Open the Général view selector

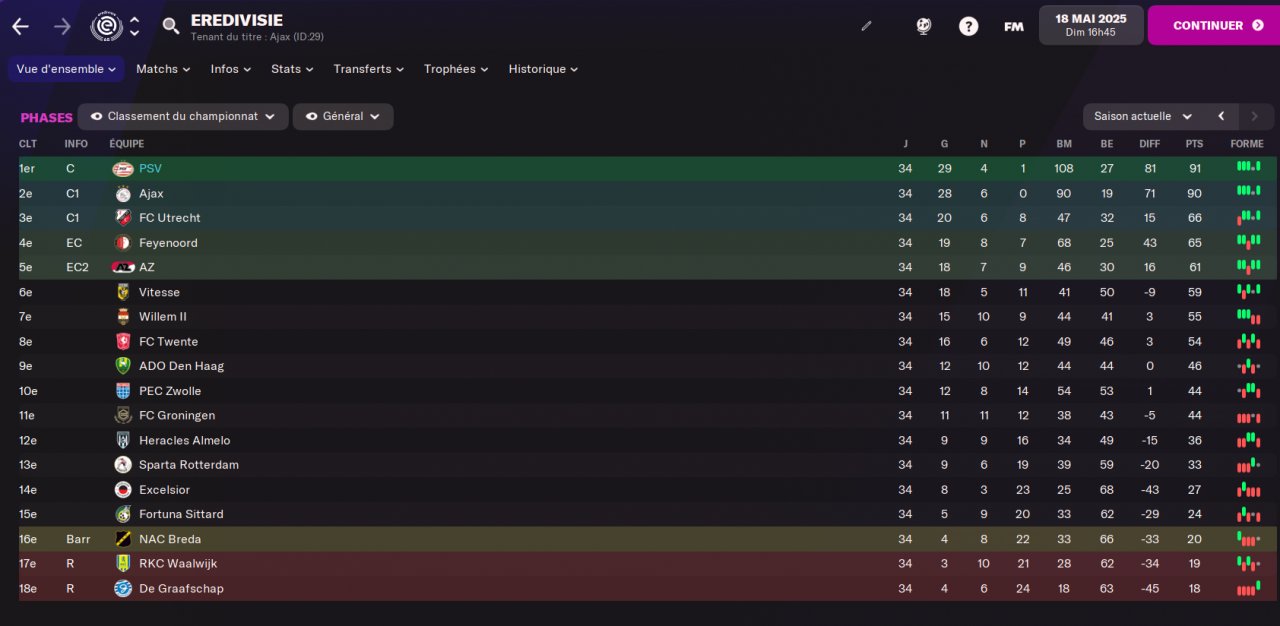(x=343, y=117)
